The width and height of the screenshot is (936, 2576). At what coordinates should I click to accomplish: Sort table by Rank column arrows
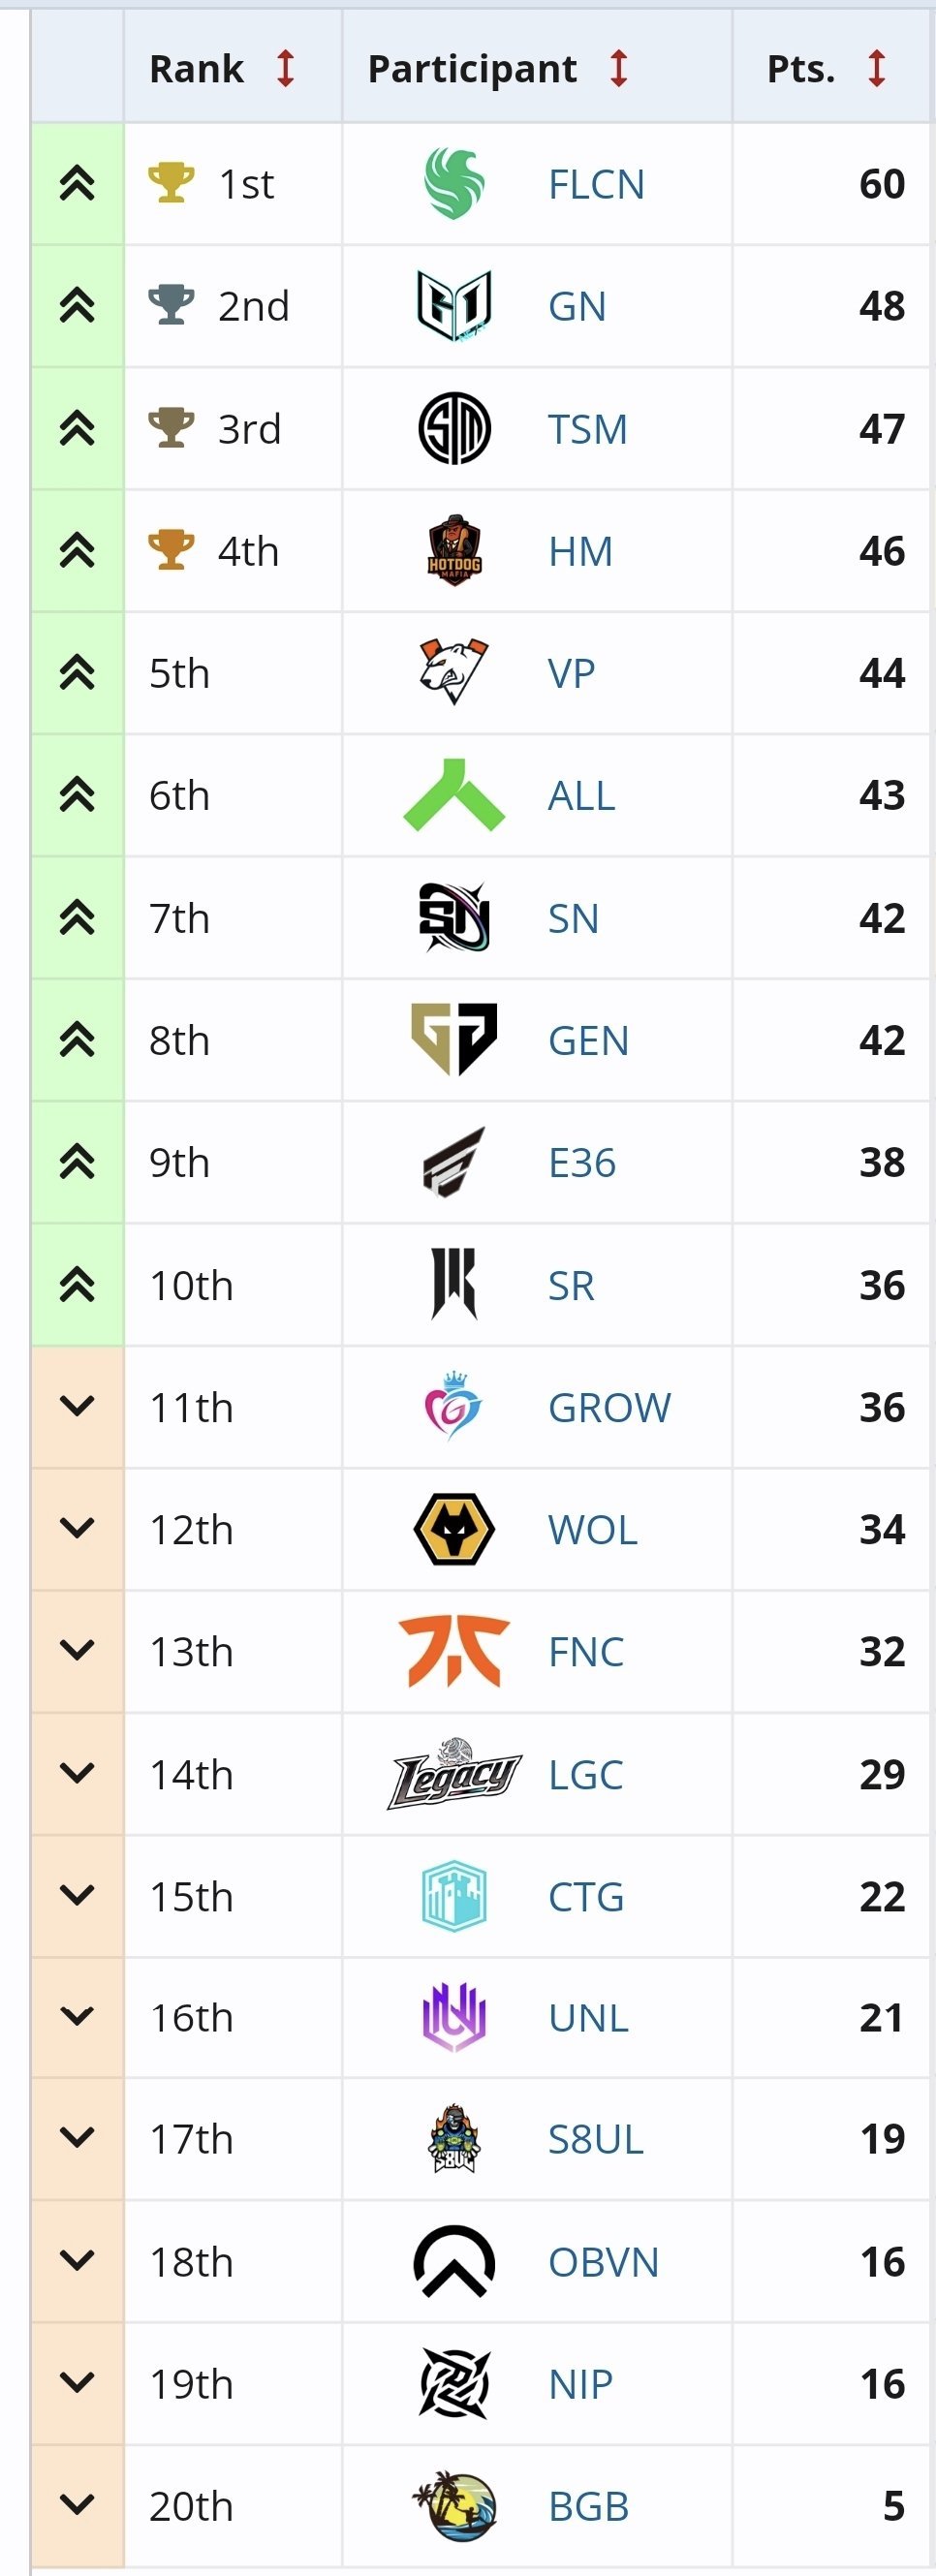(x=286, y=68)
